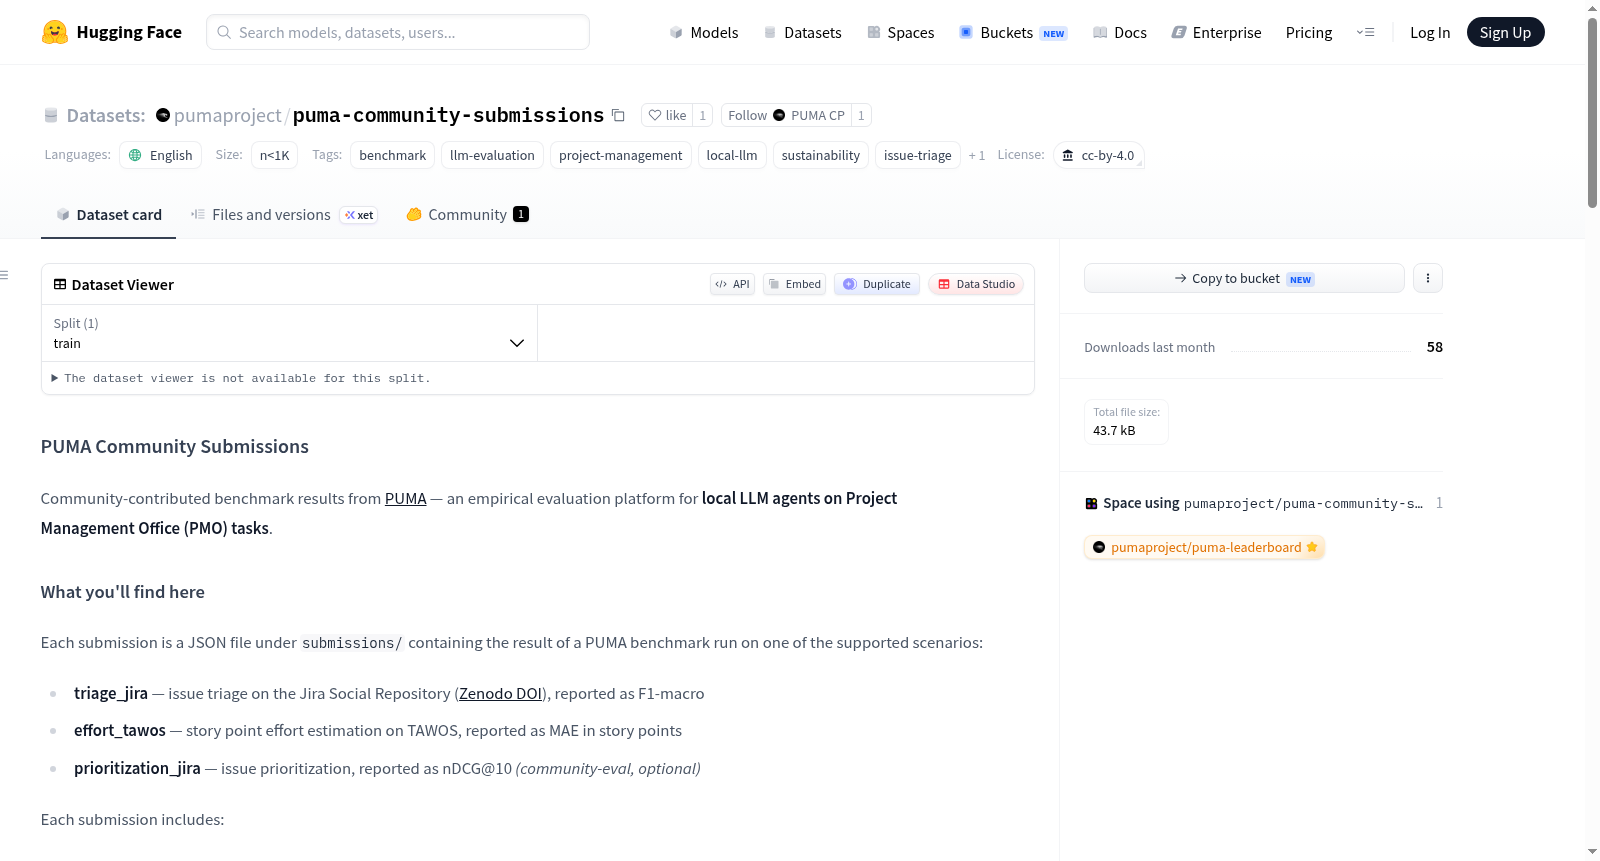Screen dimensions: 1600x861
Task: Click the Hugging Face logo
Action: pyautogui.click(x=112, y=32)
